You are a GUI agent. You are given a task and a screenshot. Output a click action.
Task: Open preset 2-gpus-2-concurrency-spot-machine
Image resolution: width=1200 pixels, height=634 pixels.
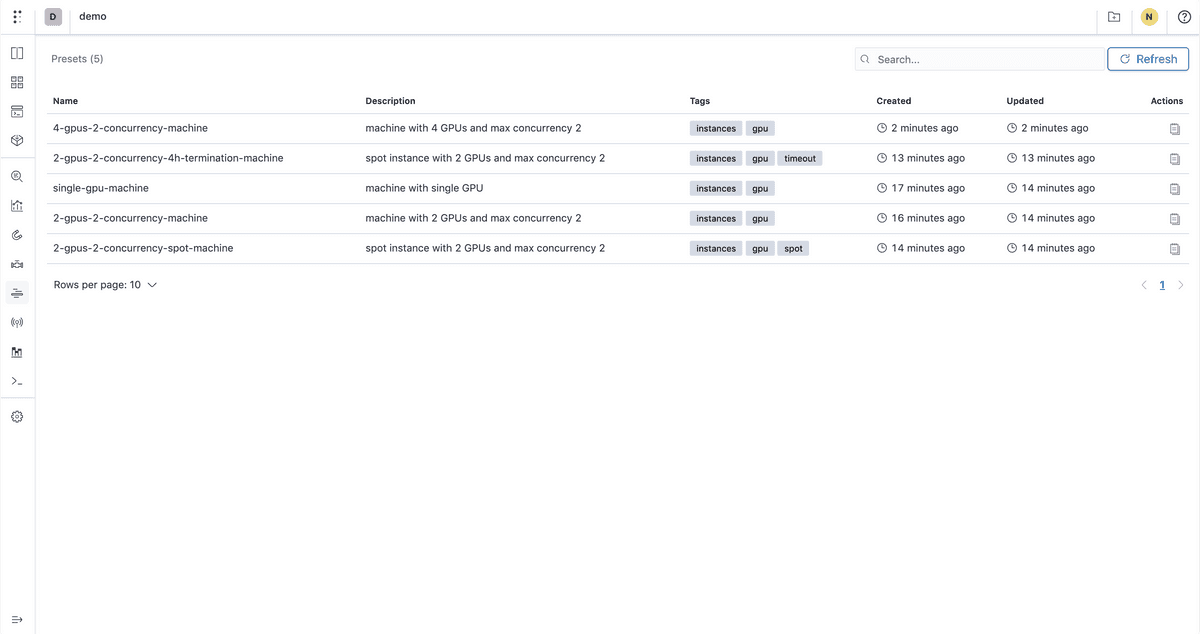coord(143,248)
